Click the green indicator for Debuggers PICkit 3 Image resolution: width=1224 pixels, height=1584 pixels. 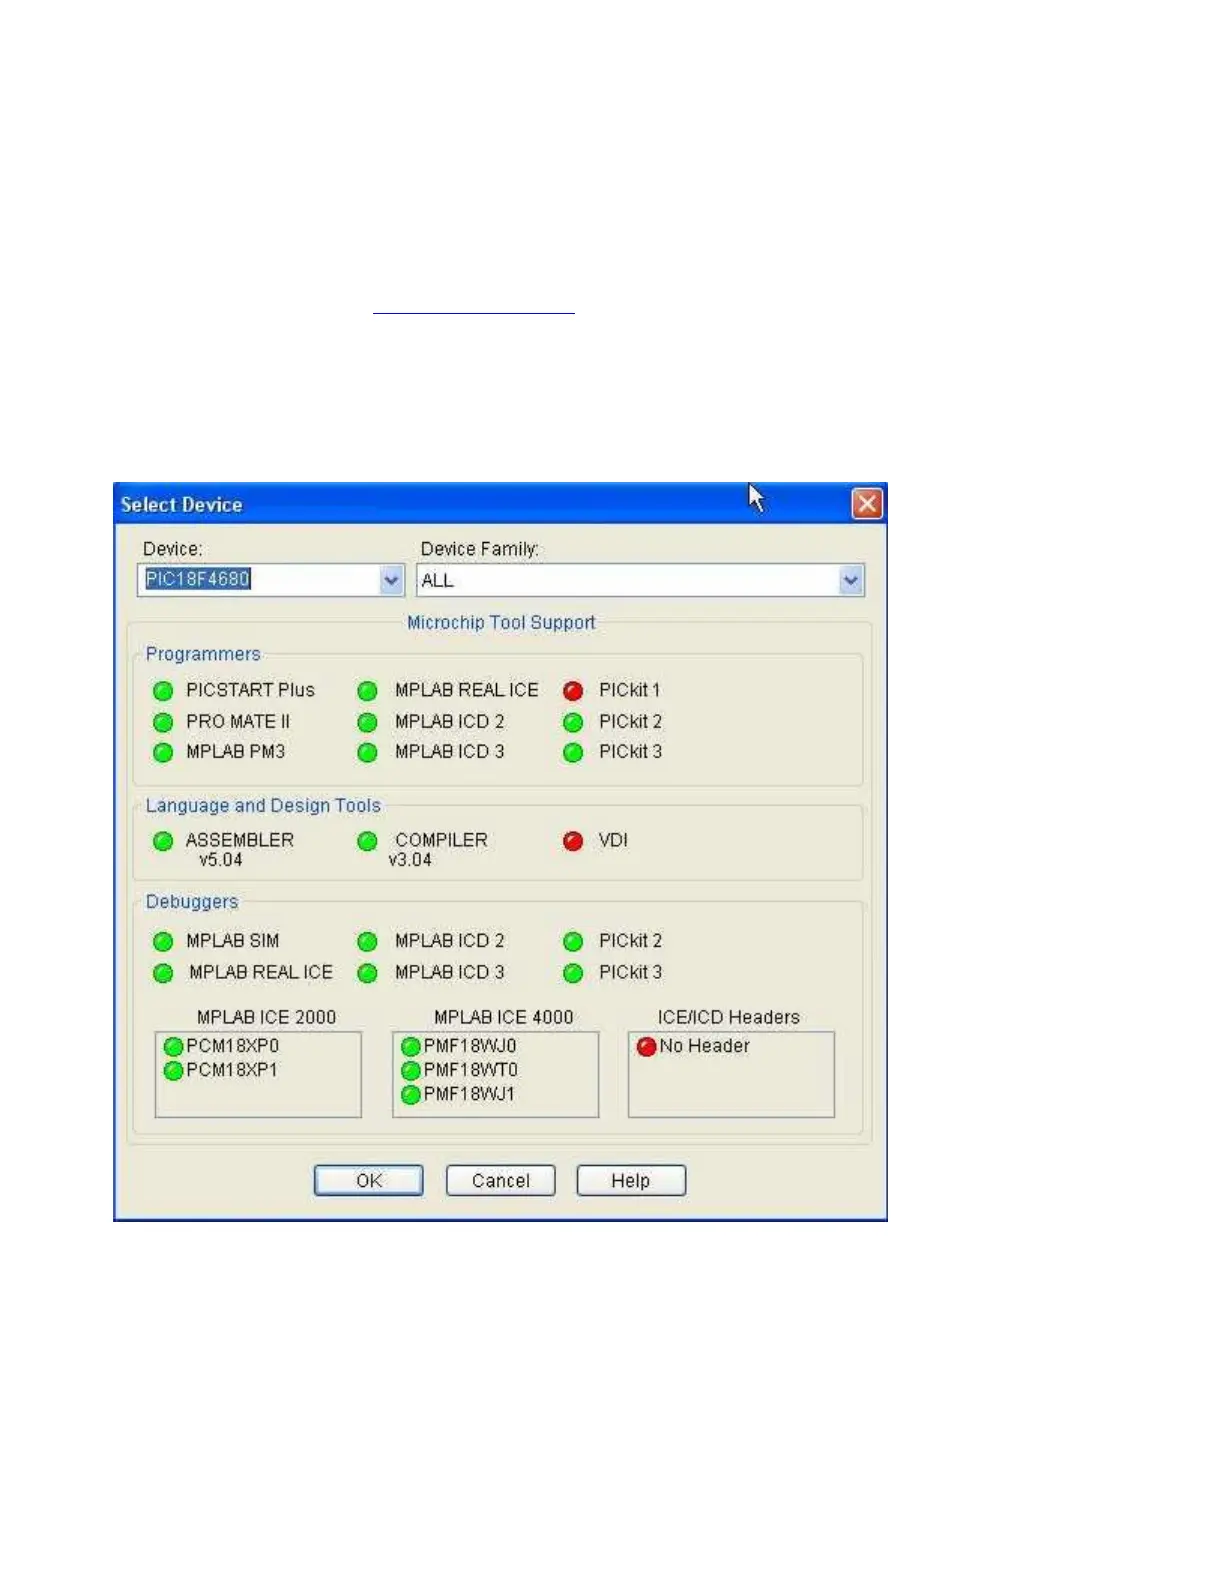tap(573, 973)
